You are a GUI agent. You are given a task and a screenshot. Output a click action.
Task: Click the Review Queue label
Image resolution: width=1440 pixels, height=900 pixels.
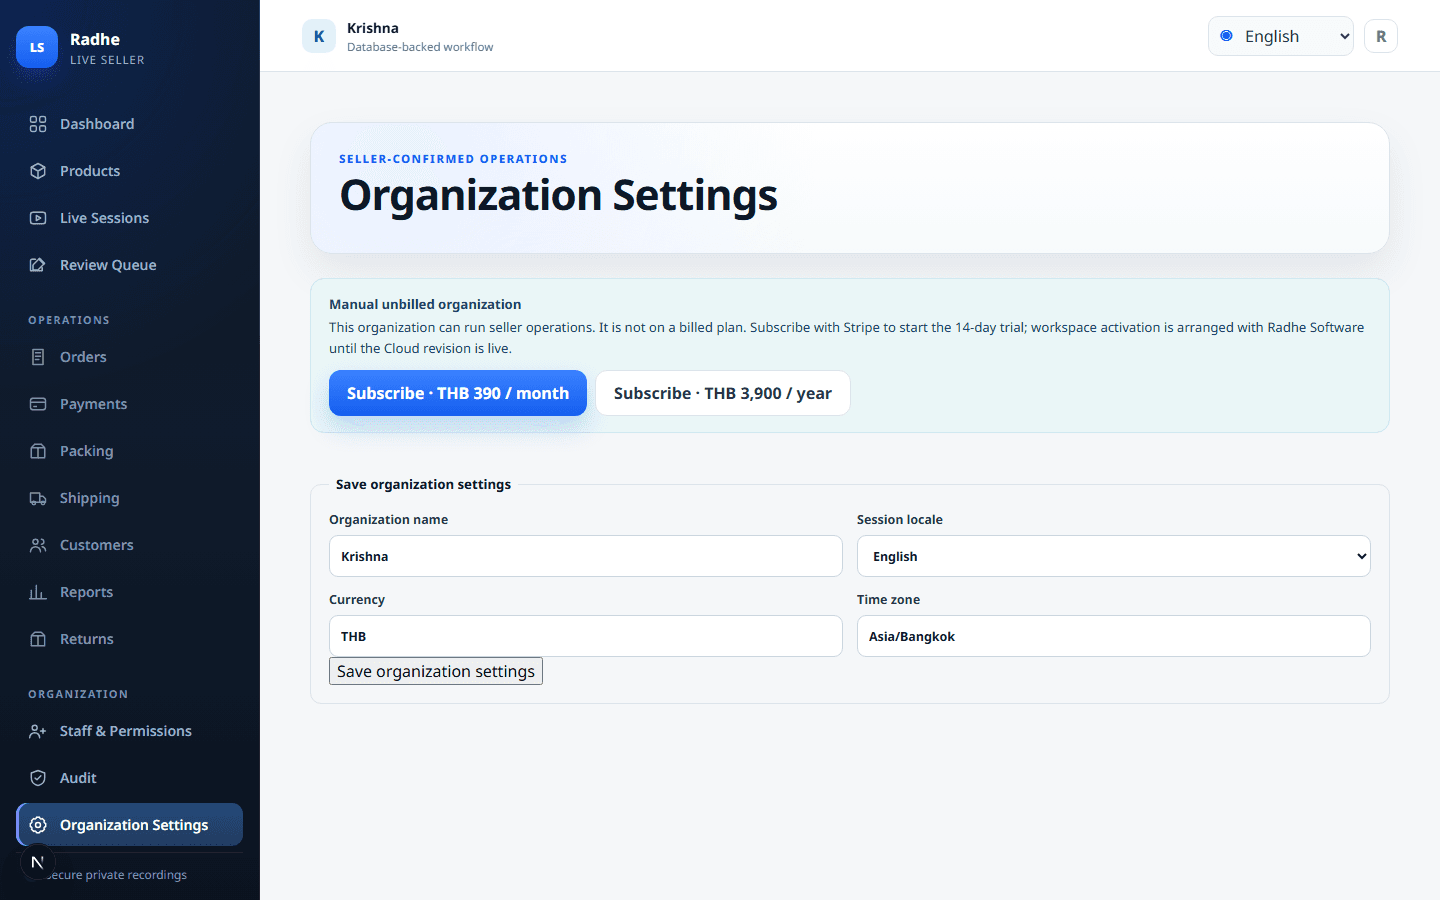(x=108, y=265)
